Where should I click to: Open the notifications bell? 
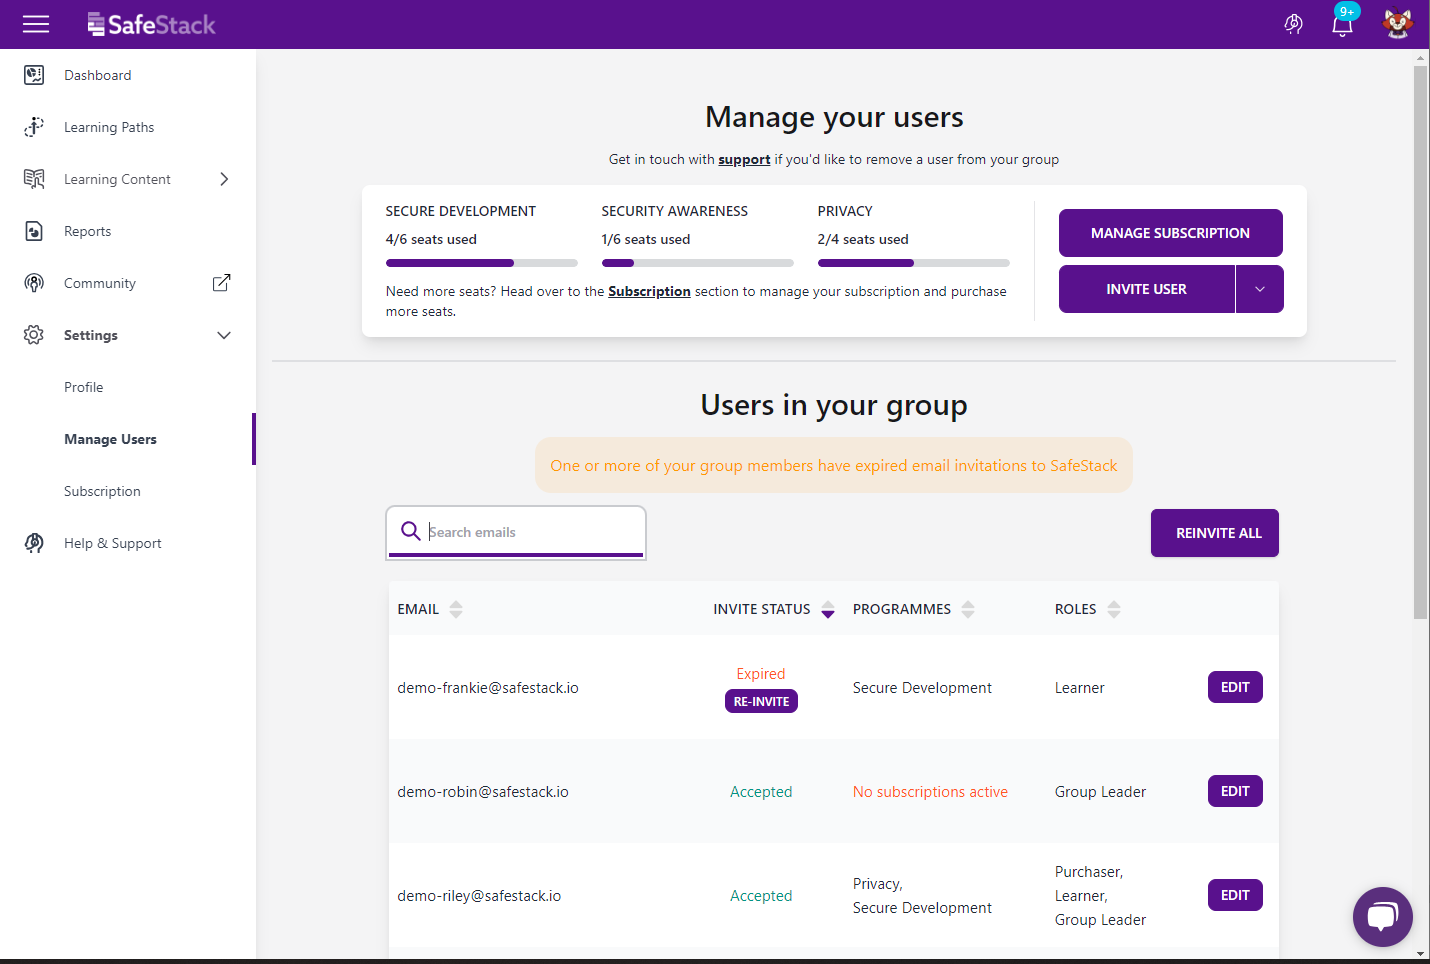(1342, 24)
